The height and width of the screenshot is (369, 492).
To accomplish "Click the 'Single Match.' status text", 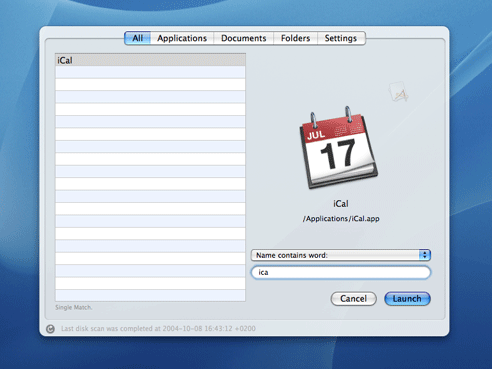I will pyautogui.click(x=74, y=307).
